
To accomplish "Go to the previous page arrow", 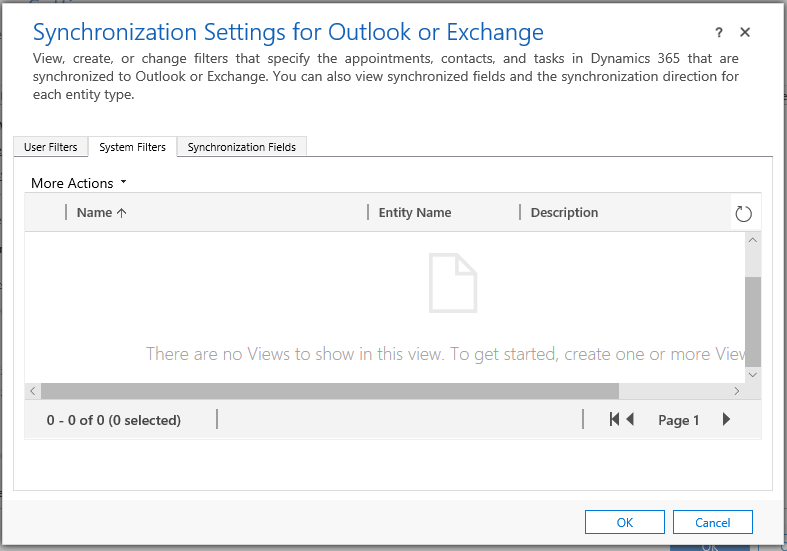I will 630,419.
